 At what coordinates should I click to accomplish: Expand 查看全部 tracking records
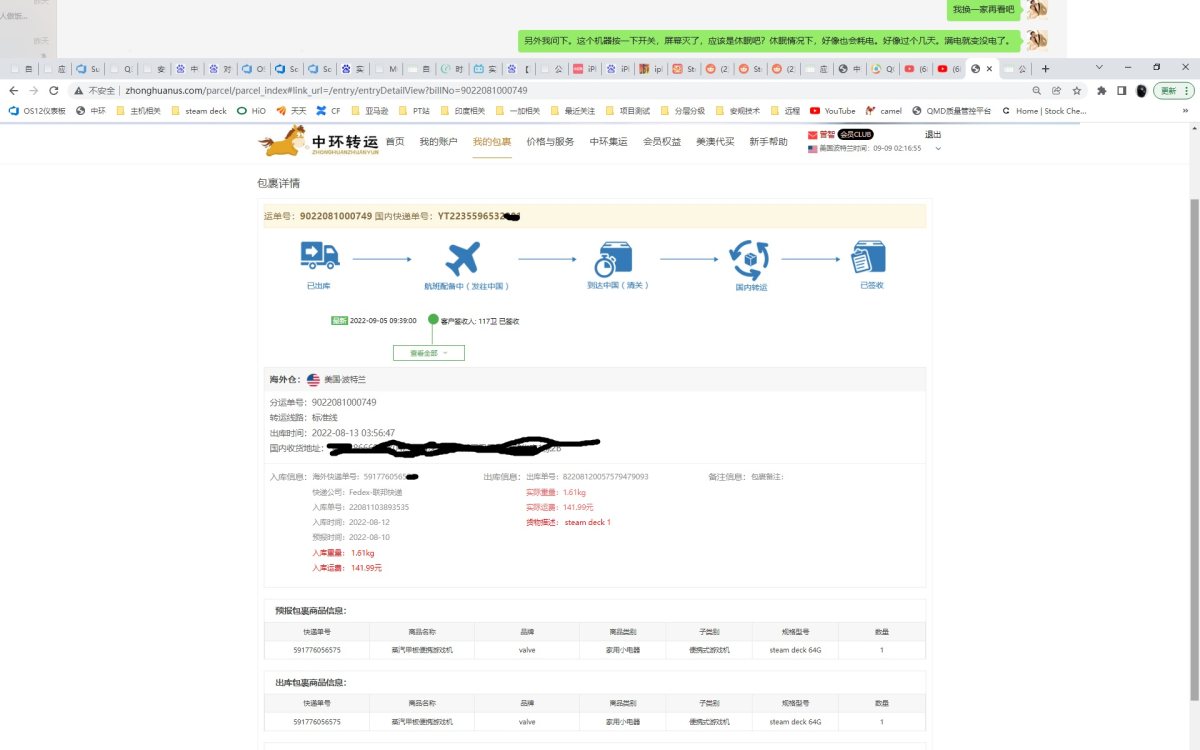429,353
